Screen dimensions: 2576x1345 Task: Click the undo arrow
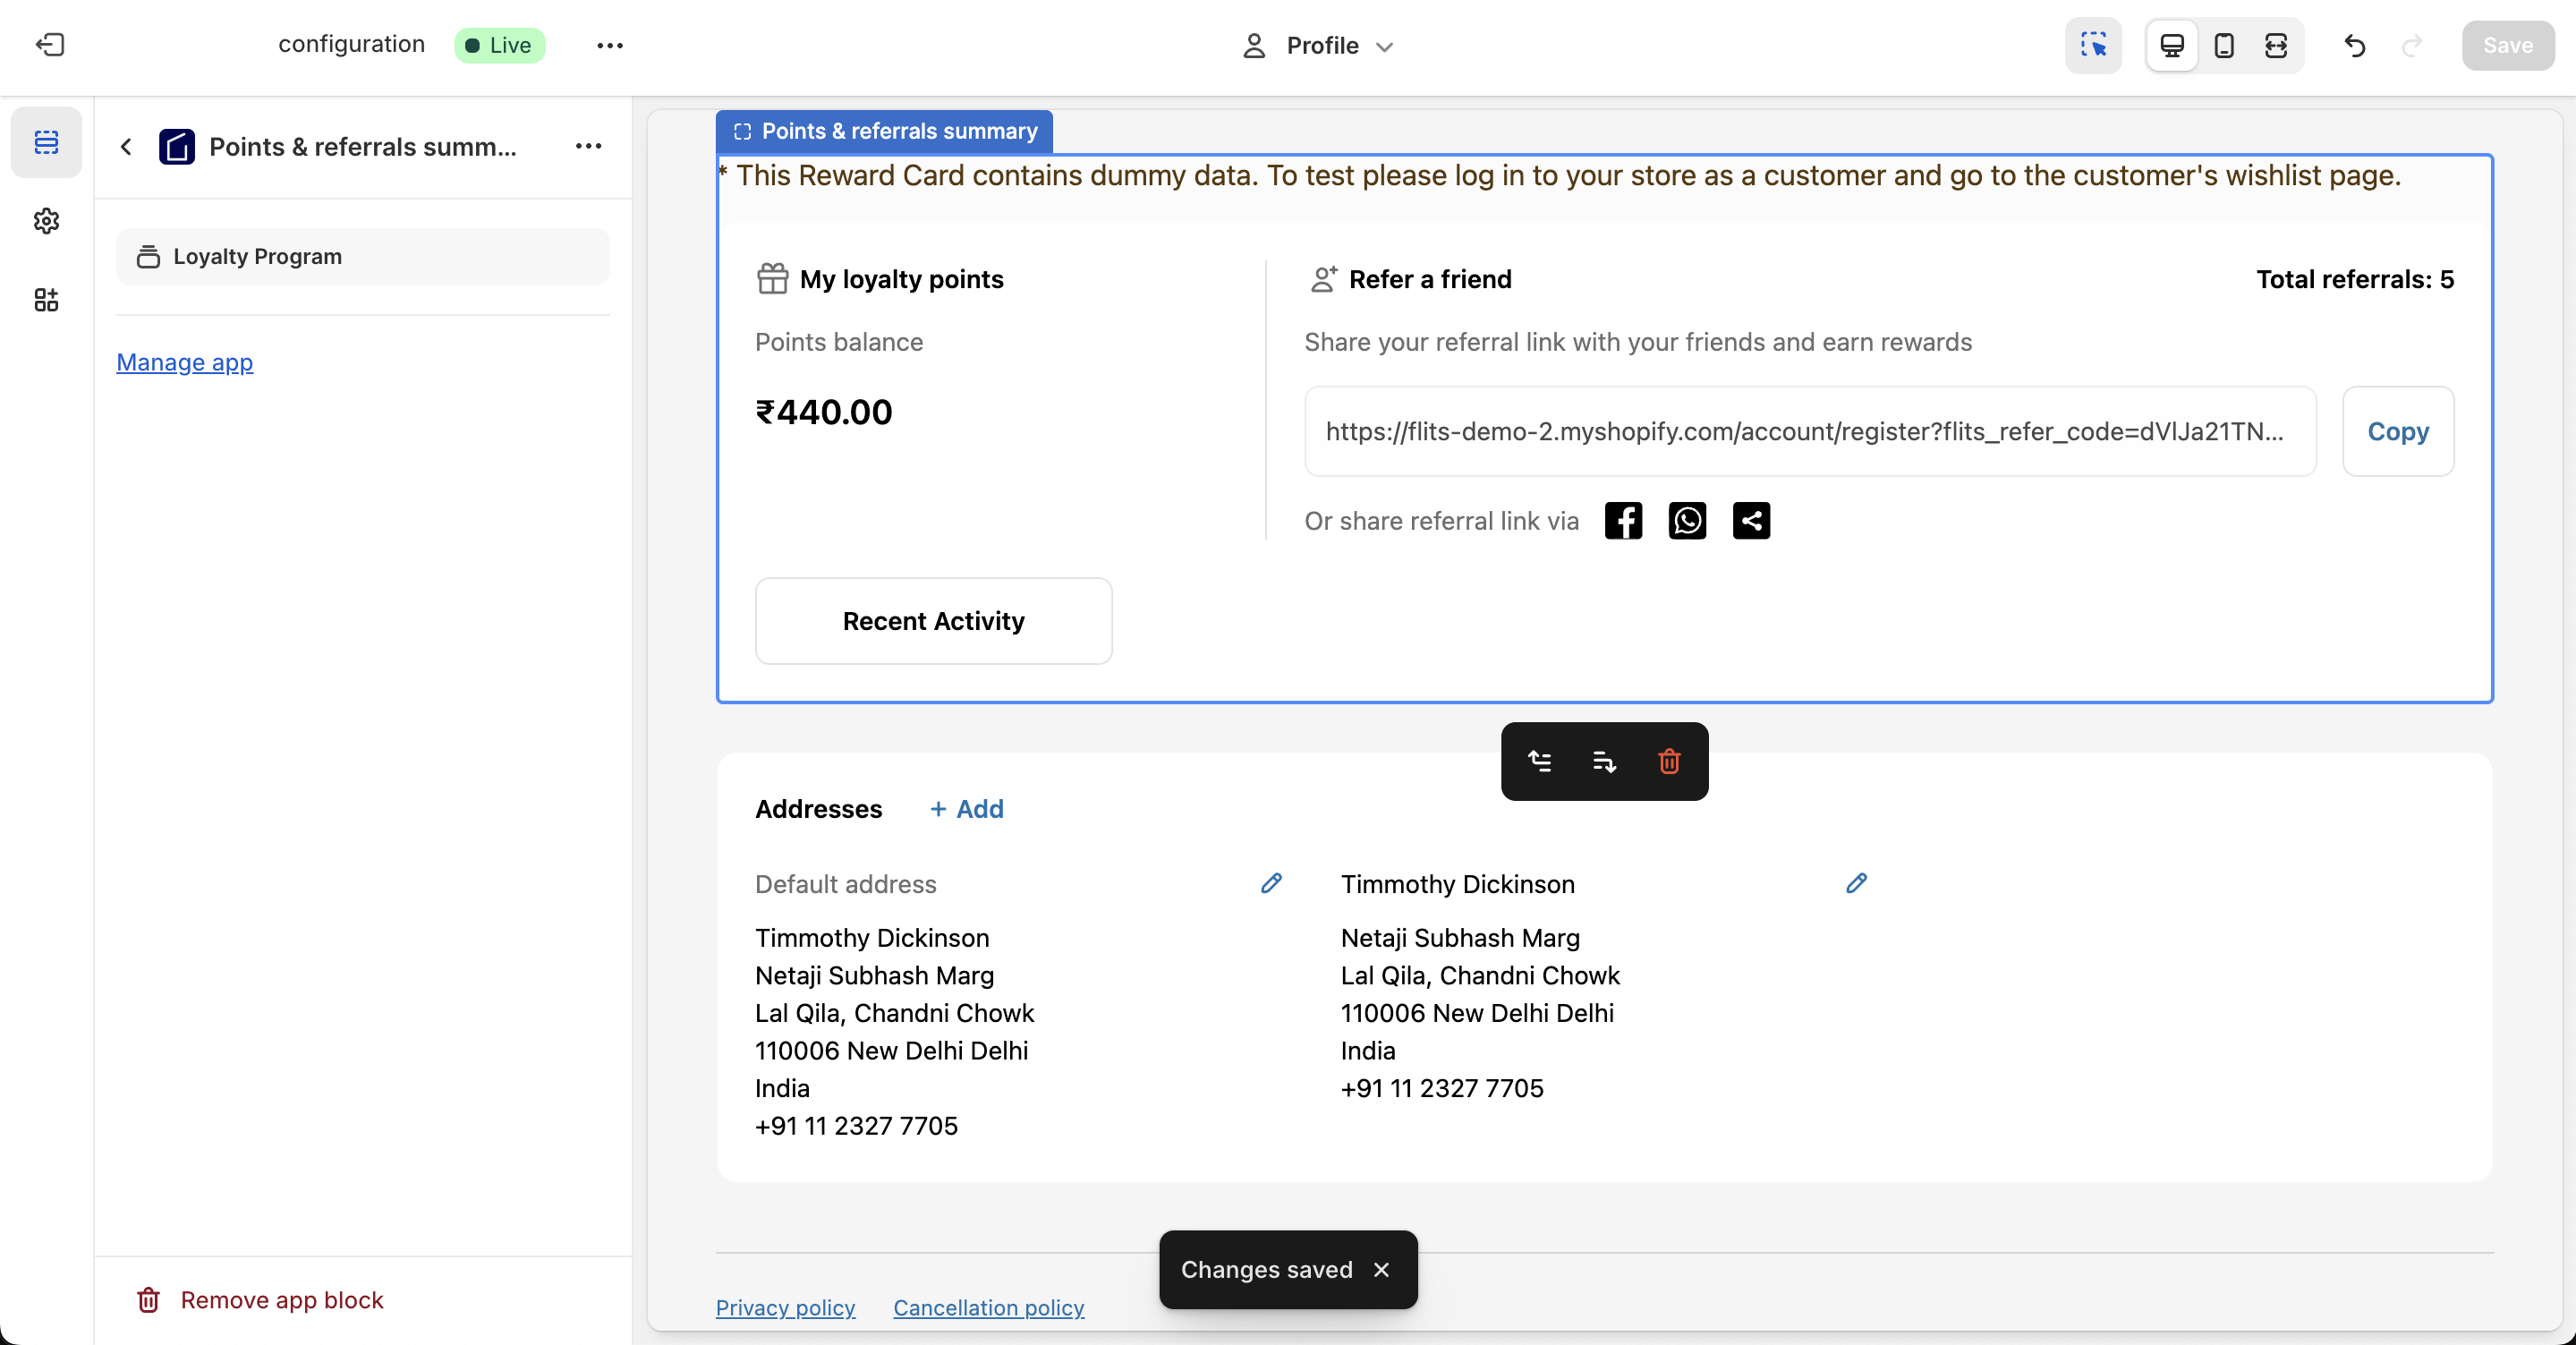point(2355,45)
